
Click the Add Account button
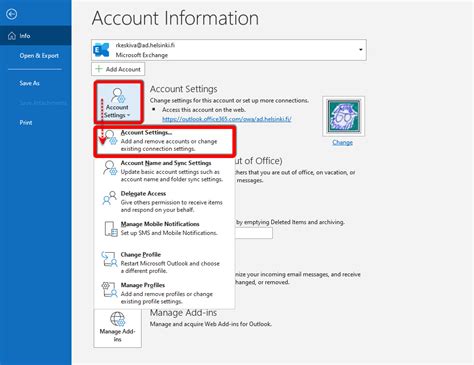click(118, 69)
